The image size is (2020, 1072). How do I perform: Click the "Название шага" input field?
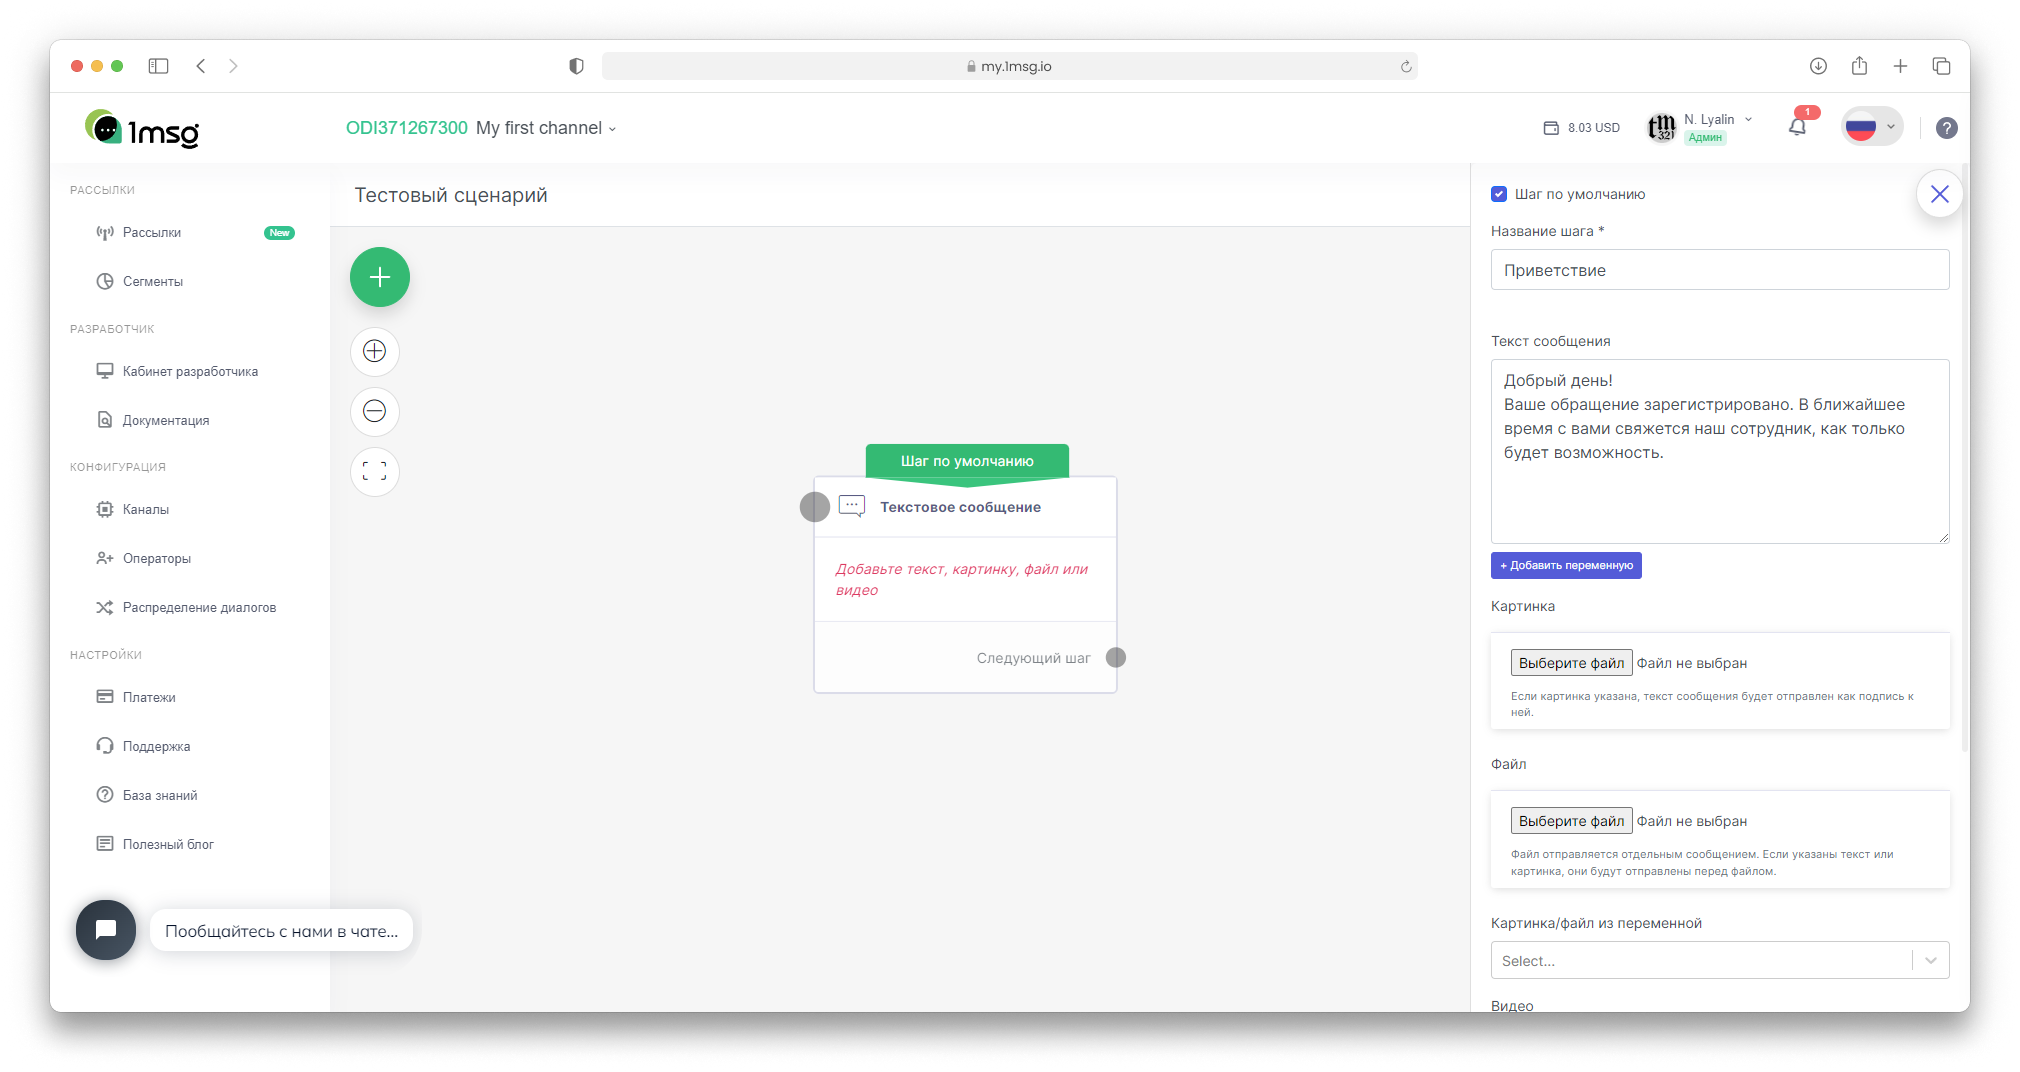coord(1719,270)
